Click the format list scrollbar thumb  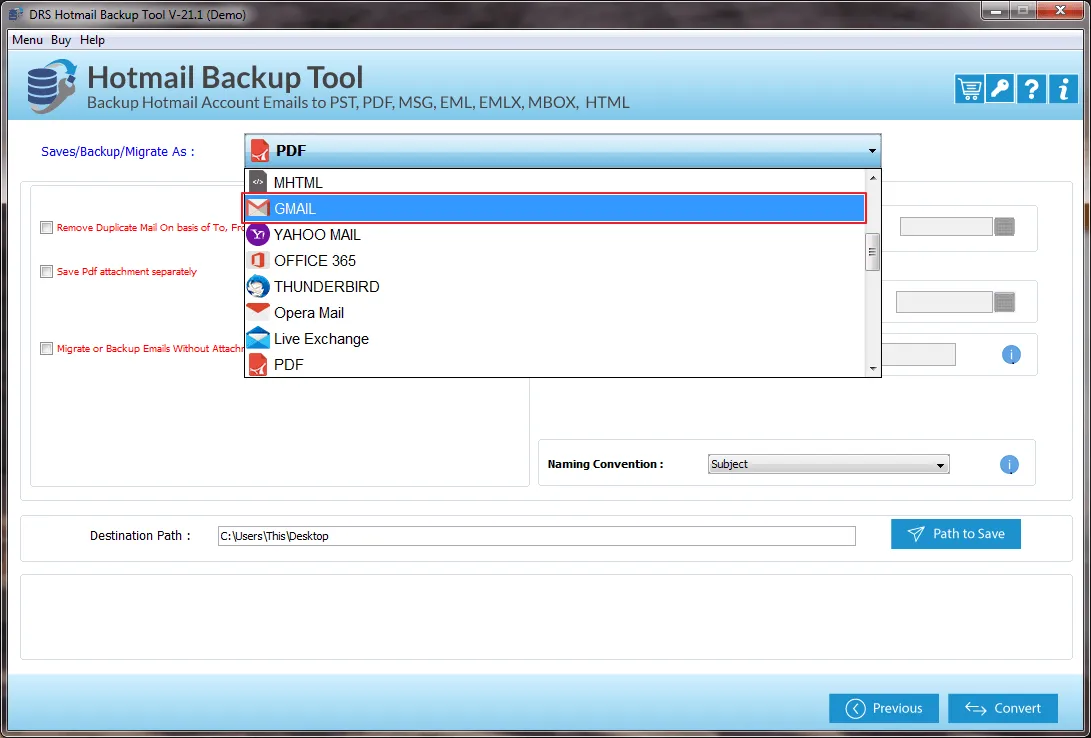point(873,252)
